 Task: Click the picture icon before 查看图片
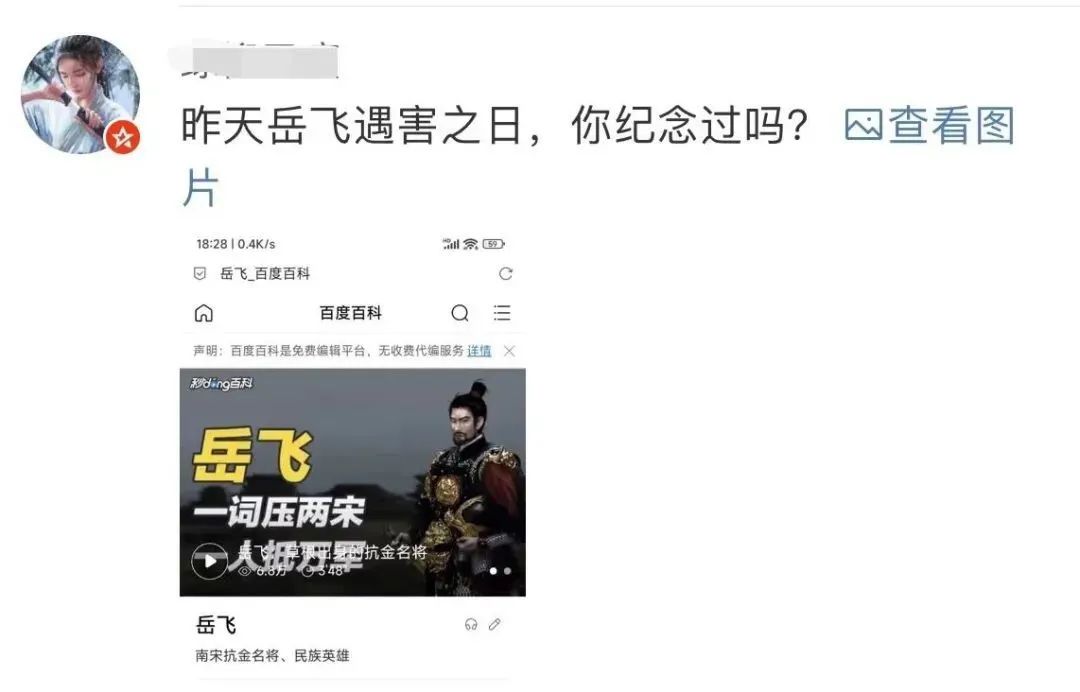[863, 125]
